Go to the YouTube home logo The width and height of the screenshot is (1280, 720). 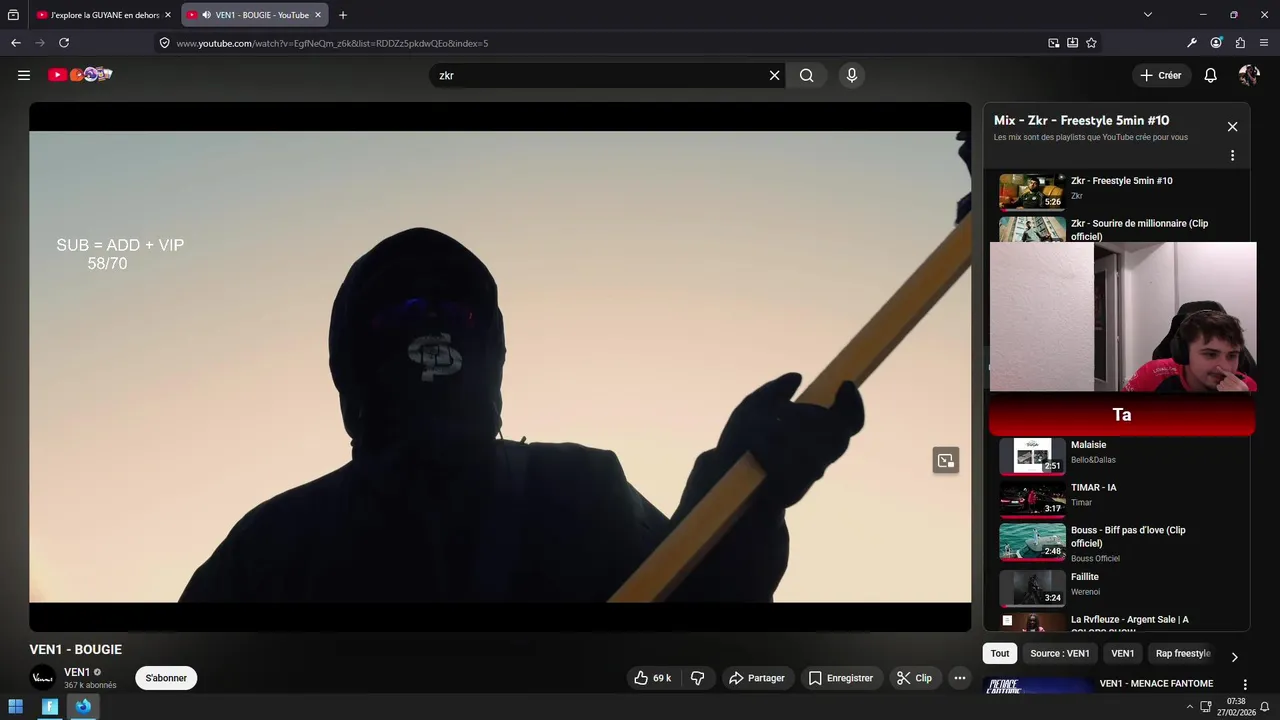pos(80,75)
